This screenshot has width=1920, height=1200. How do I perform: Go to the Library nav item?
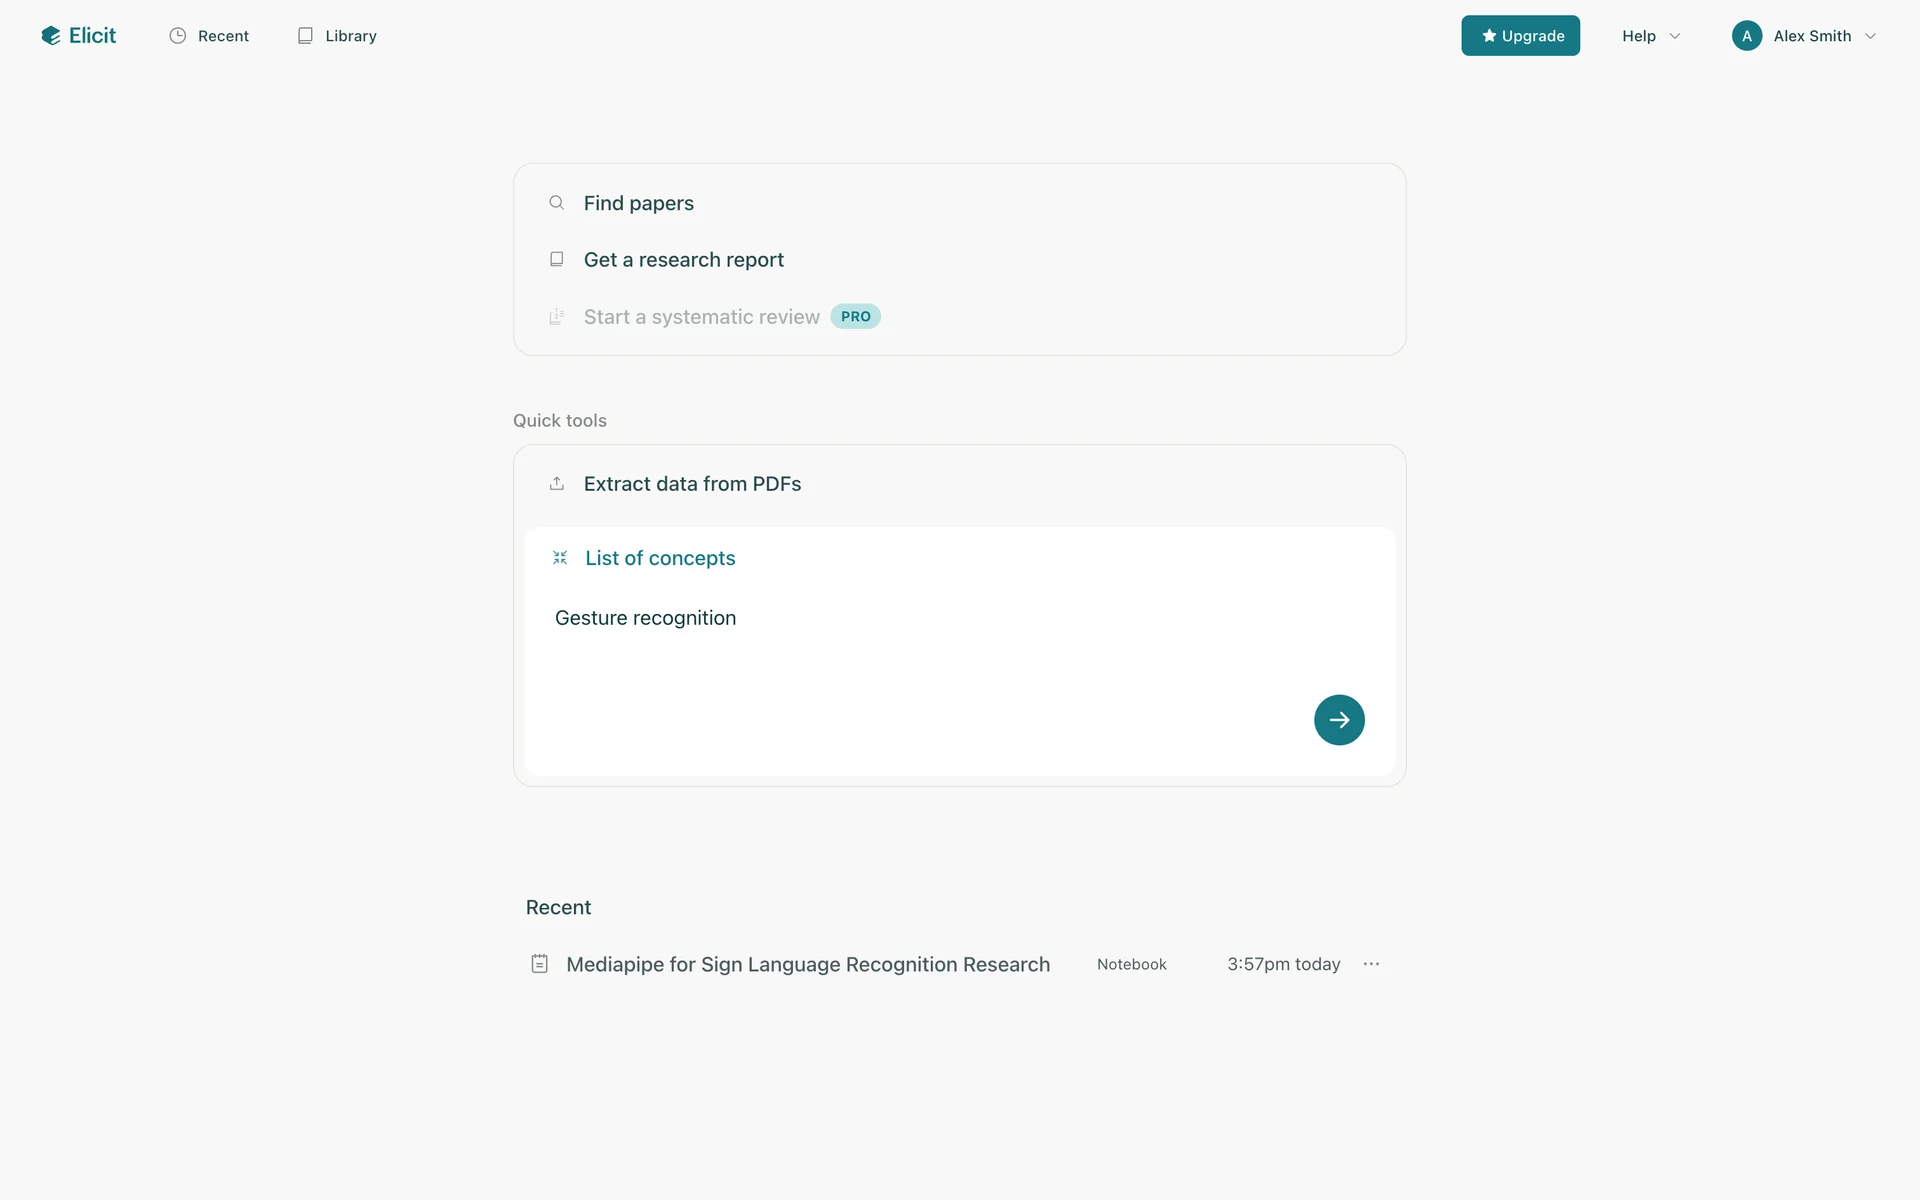[x=350, y=36]
